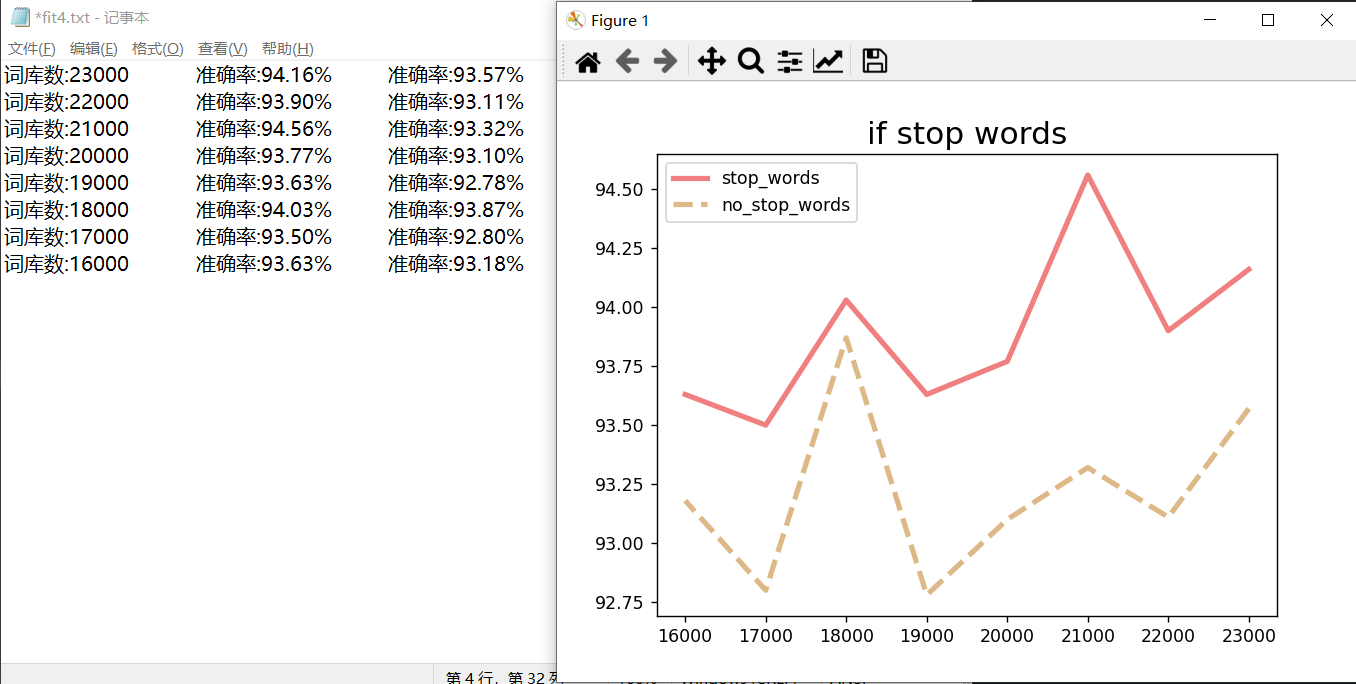Click value 准确率:93.57% in Notepad
The width and height of the screenshot is (1356, 684).
tap(456, 75)
